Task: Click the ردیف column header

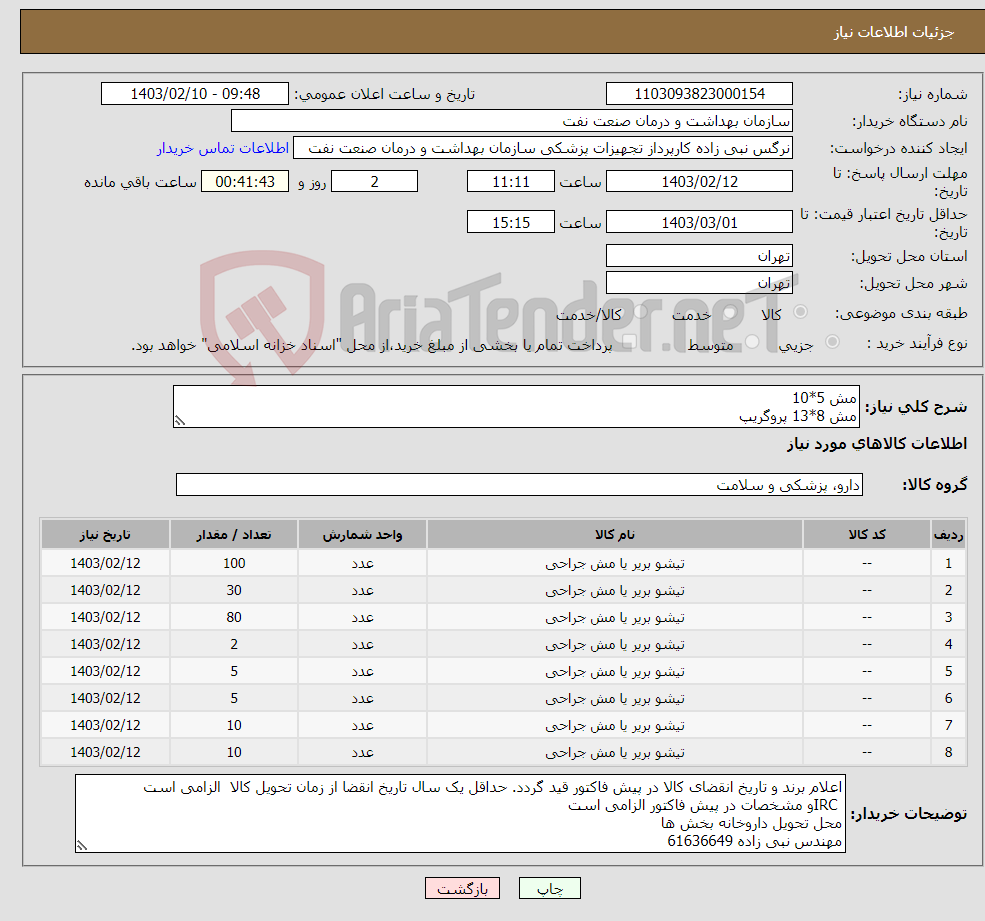Action: (949, 534)
